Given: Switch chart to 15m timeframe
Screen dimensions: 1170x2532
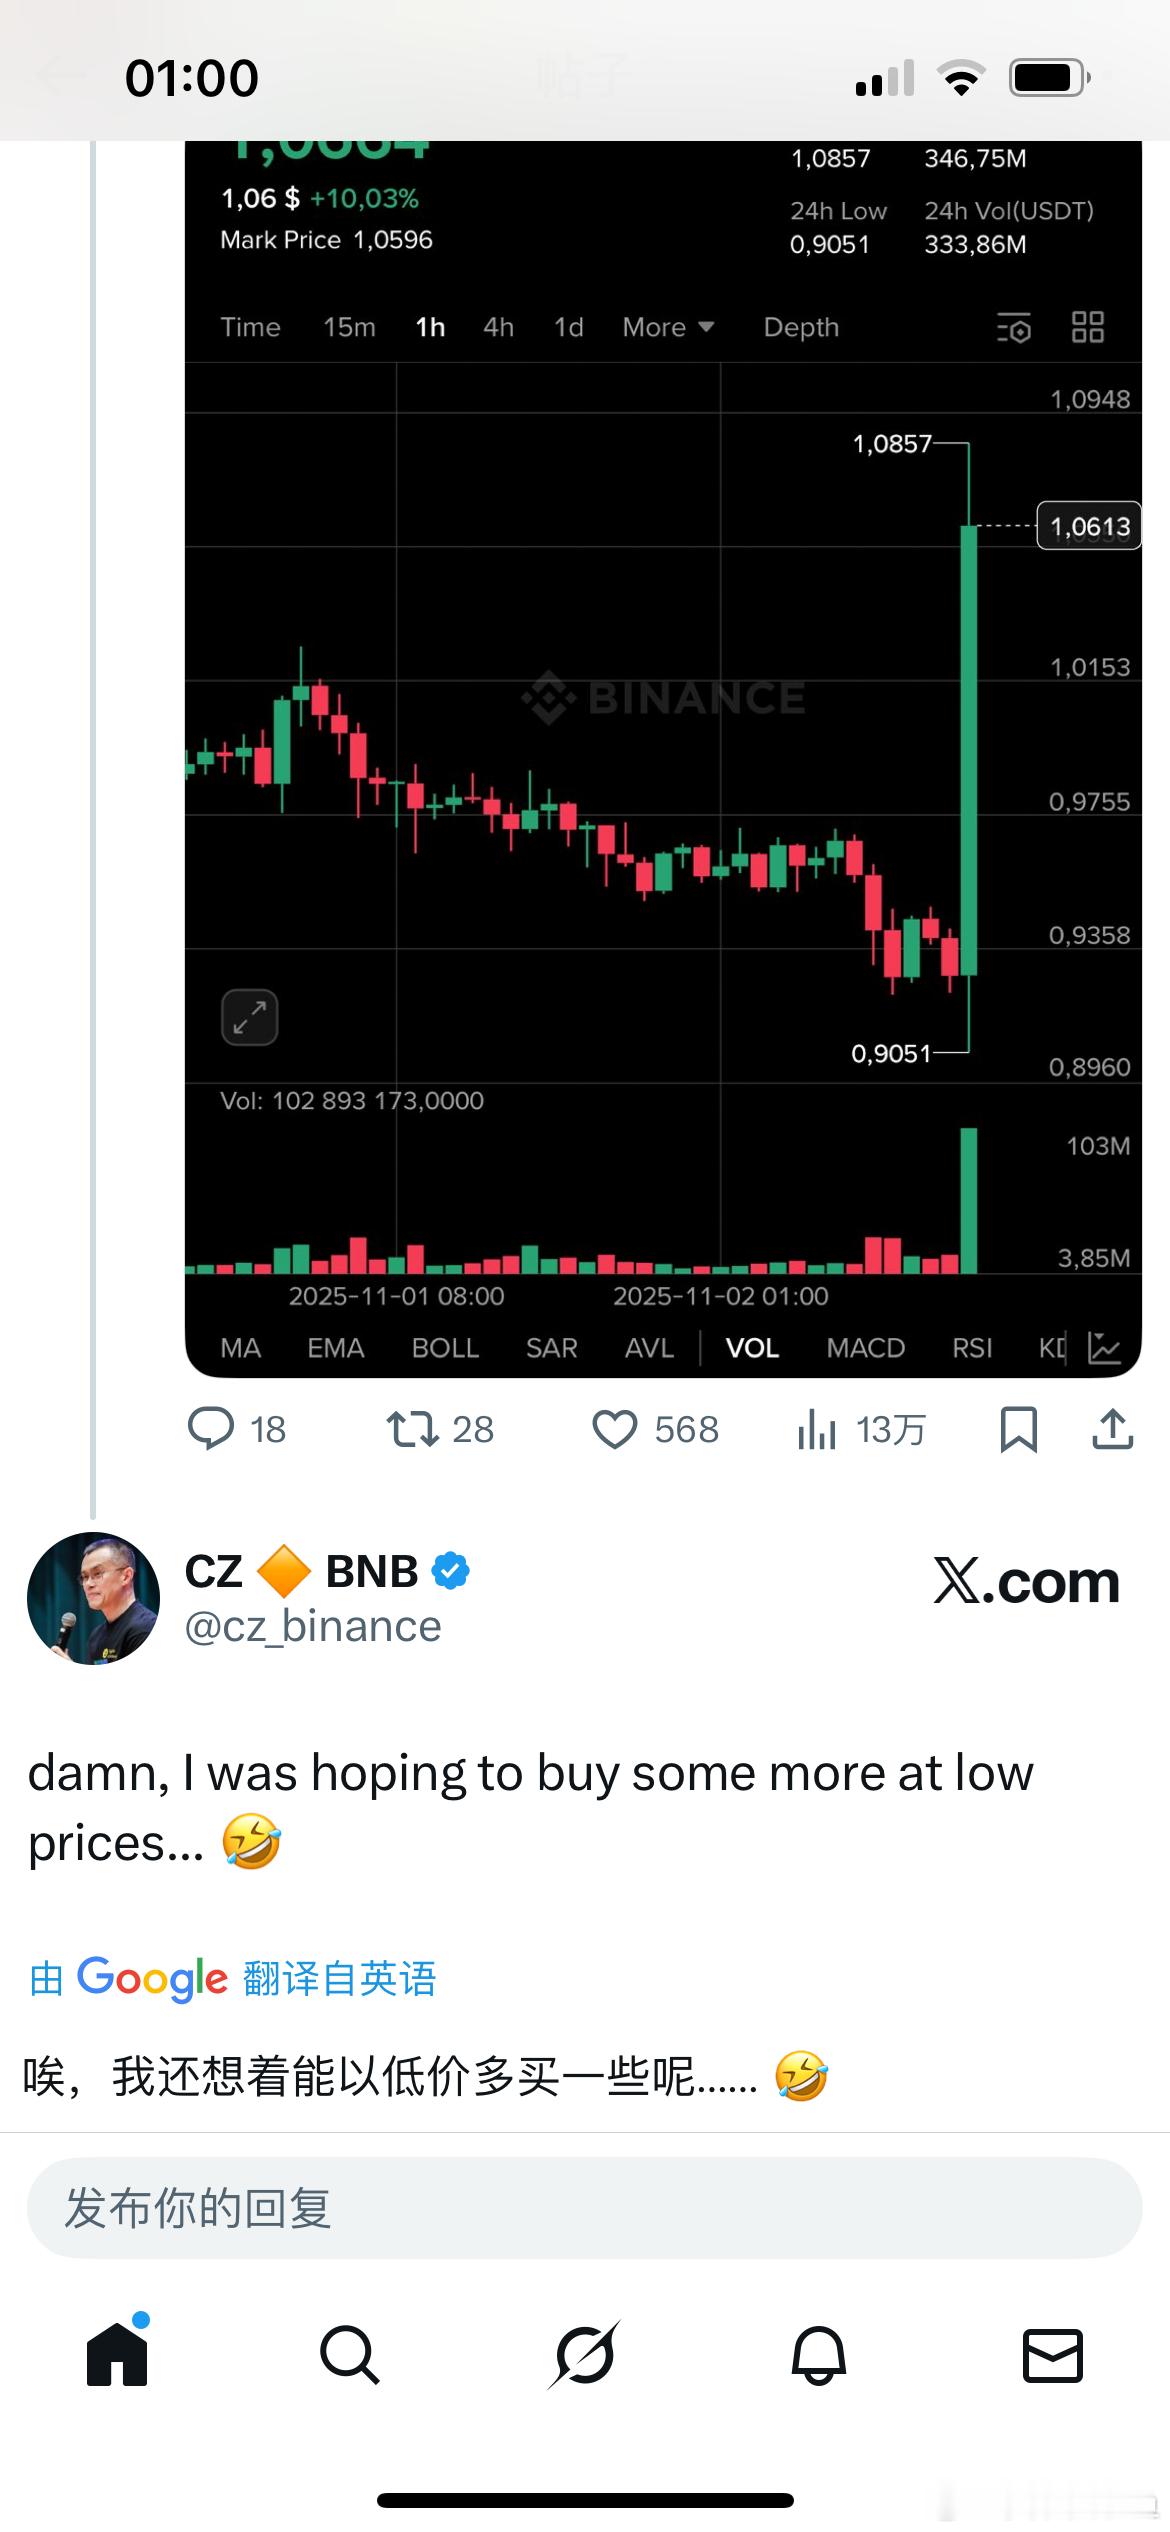Looking at the screenshot, I should (x=349, y=327).
